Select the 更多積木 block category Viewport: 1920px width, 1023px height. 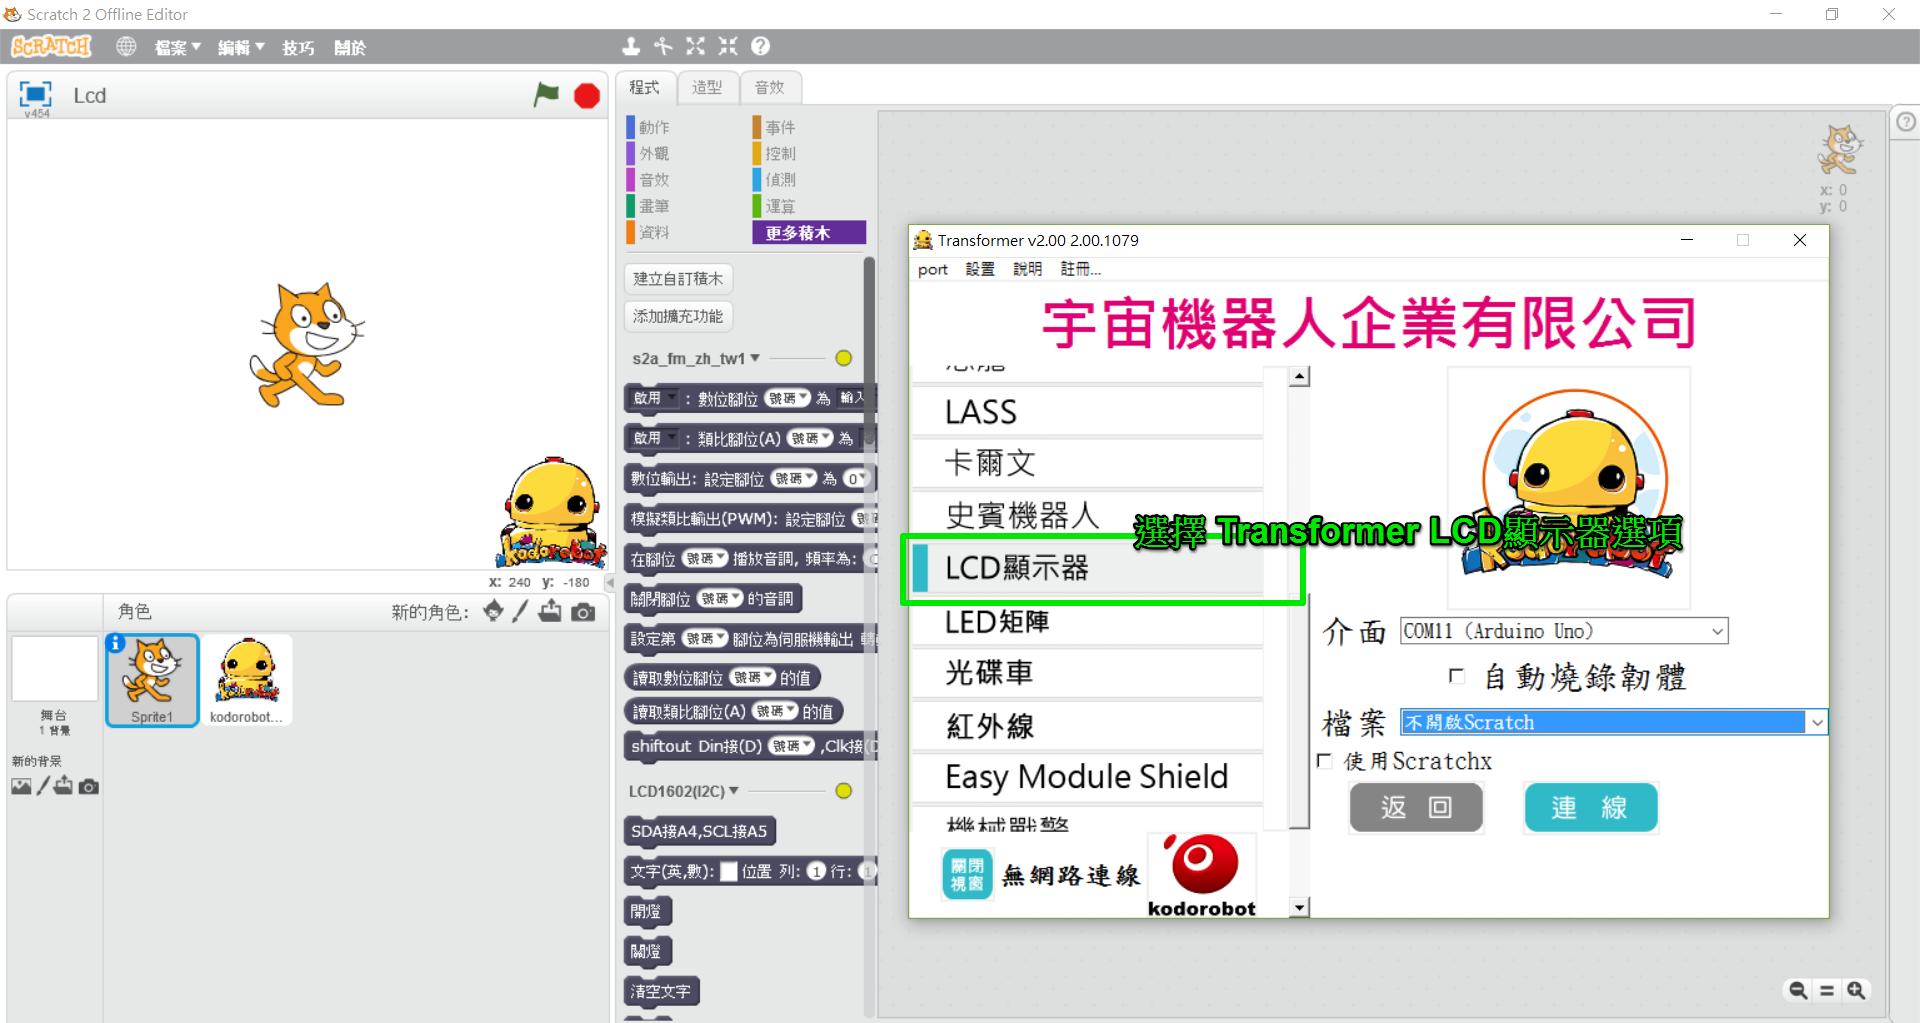[x=809, y=232]
